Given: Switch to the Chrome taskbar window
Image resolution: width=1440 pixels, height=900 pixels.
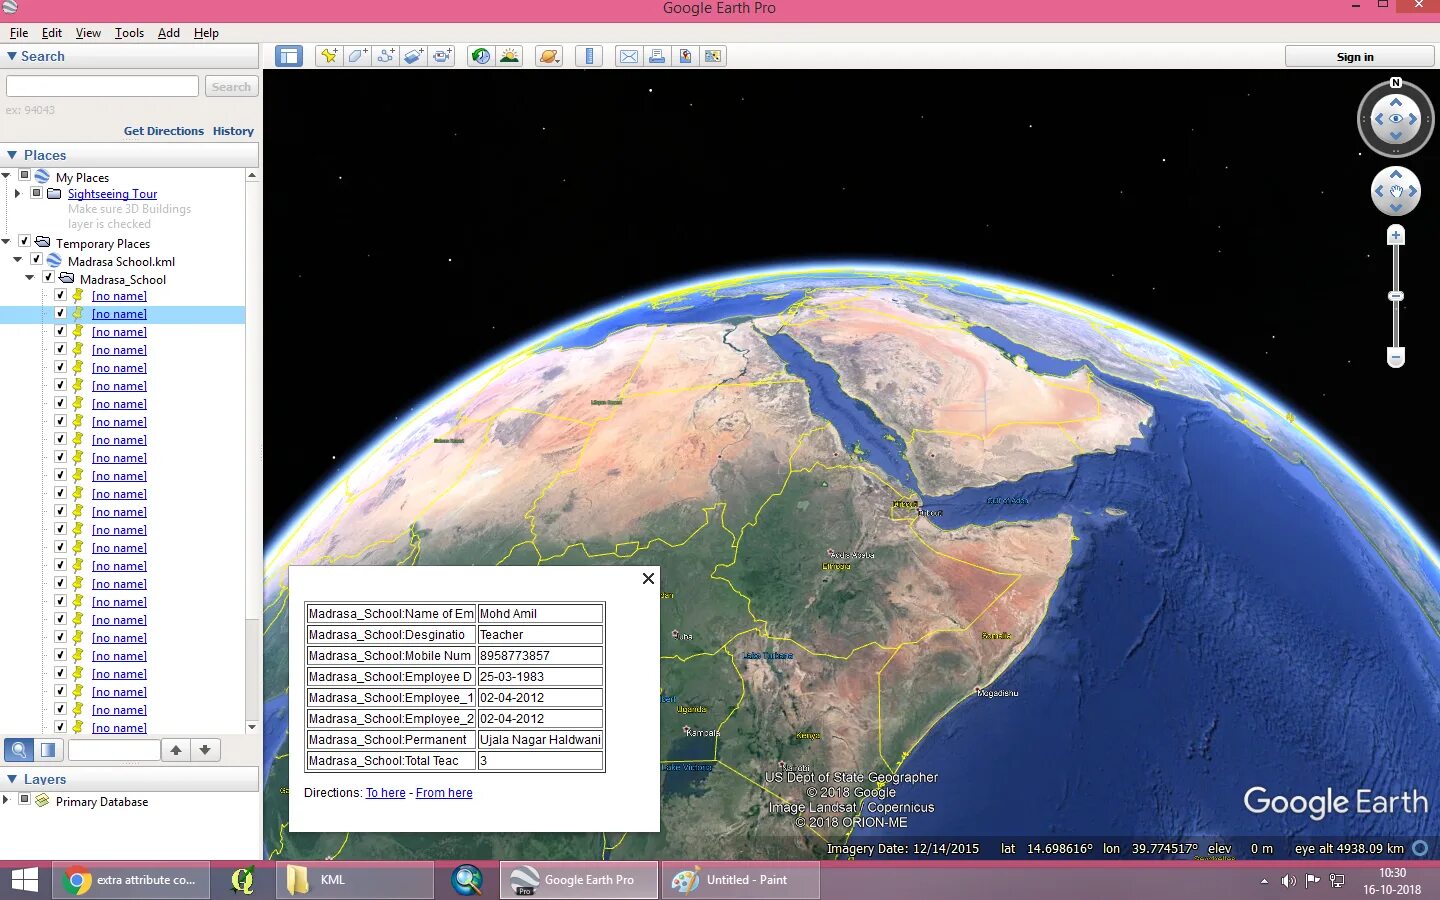Looking at the screenshot, I should (x=131, y=880).
